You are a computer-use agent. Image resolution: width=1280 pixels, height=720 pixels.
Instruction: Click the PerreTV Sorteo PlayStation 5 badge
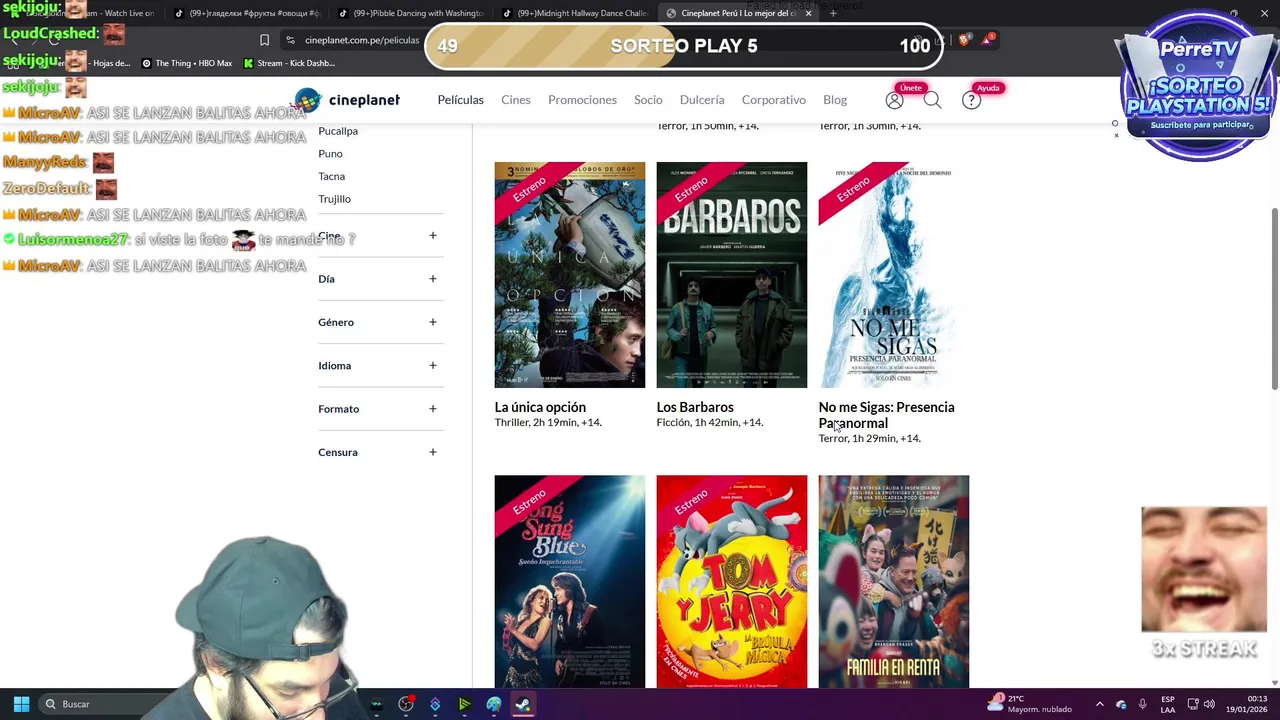(x=1197, y=87)
